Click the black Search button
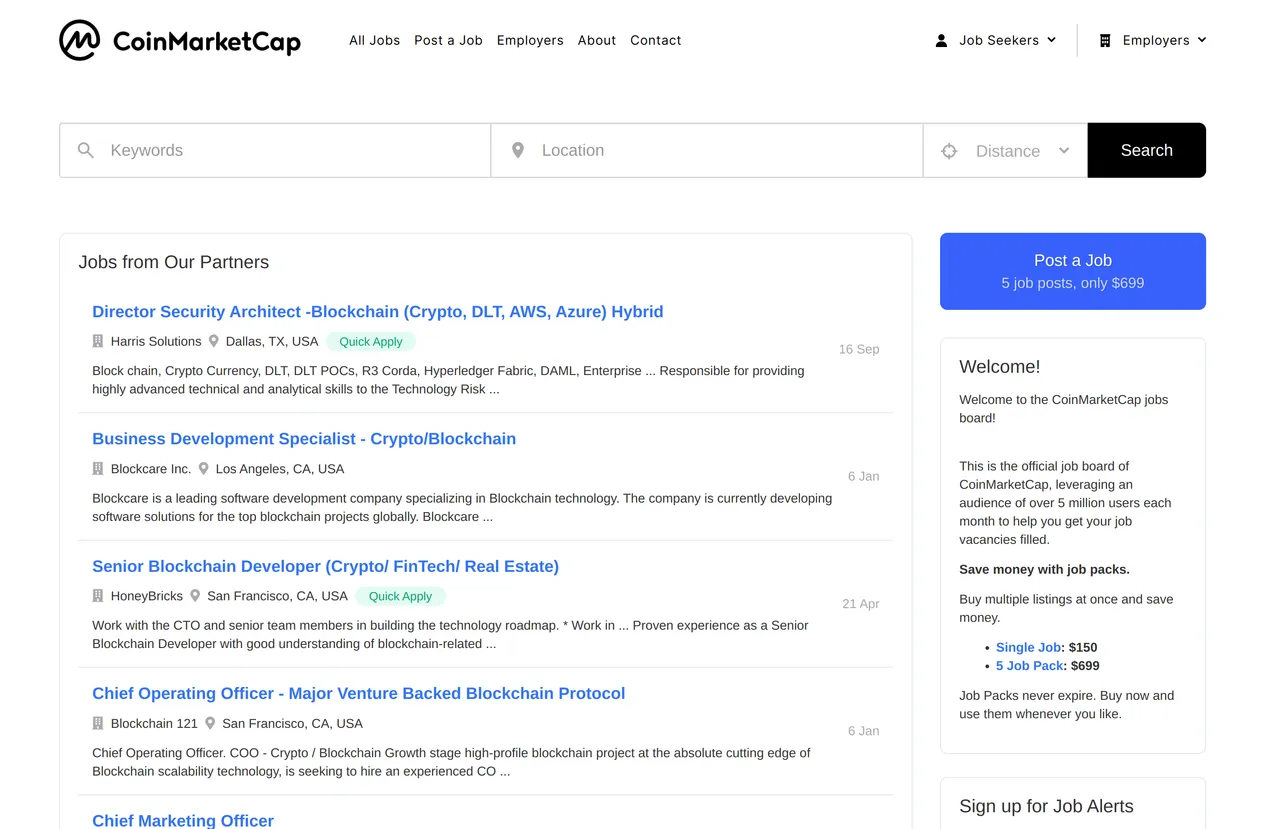The width and height of the screenshot is (1280, 829). pos(1147,150)
